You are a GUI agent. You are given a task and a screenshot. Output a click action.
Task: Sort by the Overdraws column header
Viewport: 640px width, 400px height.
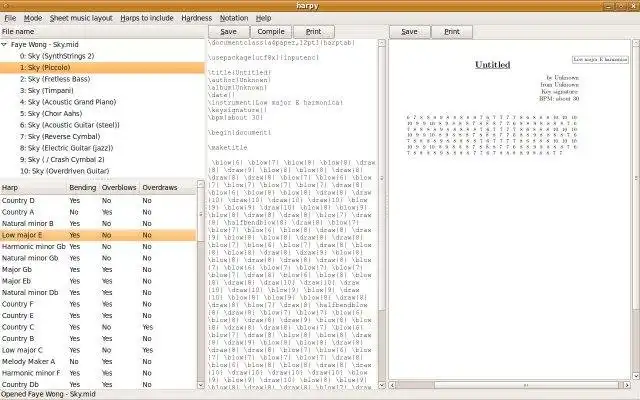(x=168, y=187)
